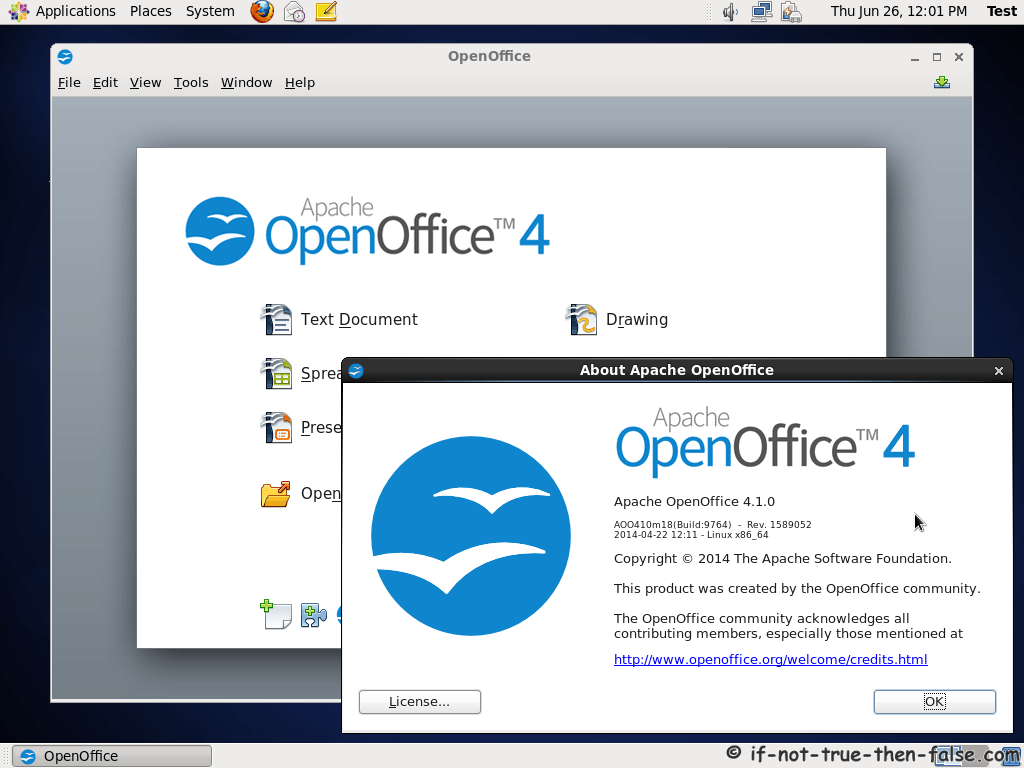Click the Test user menu
The width and height of the screenshot is (1024, 768).
click(1001, 11)
